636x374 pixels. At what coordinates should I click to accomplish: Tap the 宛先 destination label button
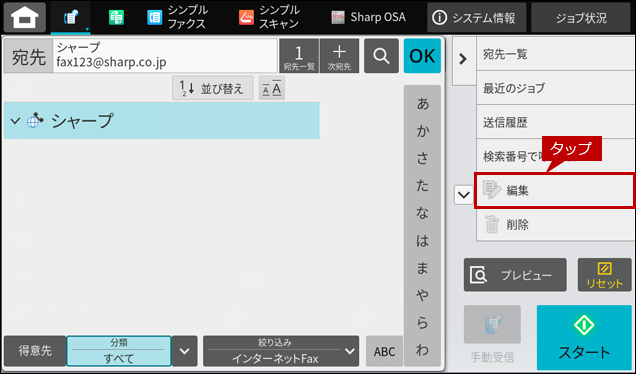[28, 56]
